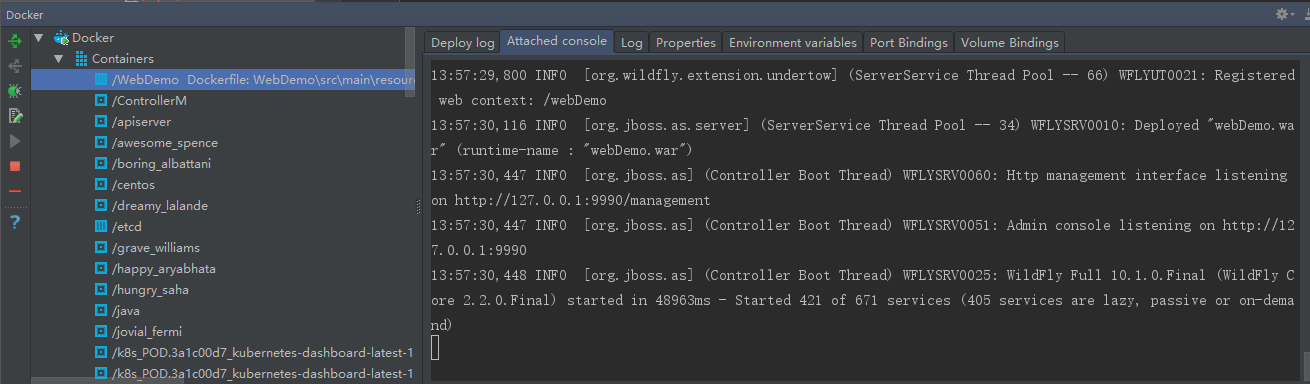Click the red Stop container square icon
1310x384 pixels.
click(15, 166)
